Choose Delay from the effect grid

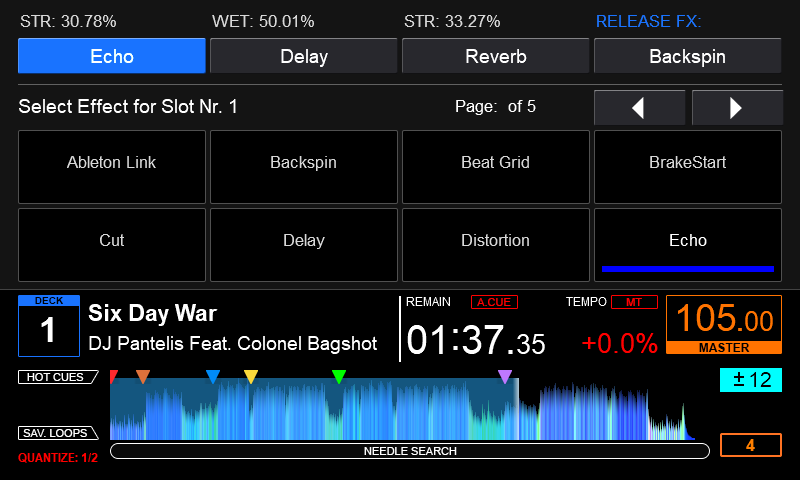[x=304, y=245]
